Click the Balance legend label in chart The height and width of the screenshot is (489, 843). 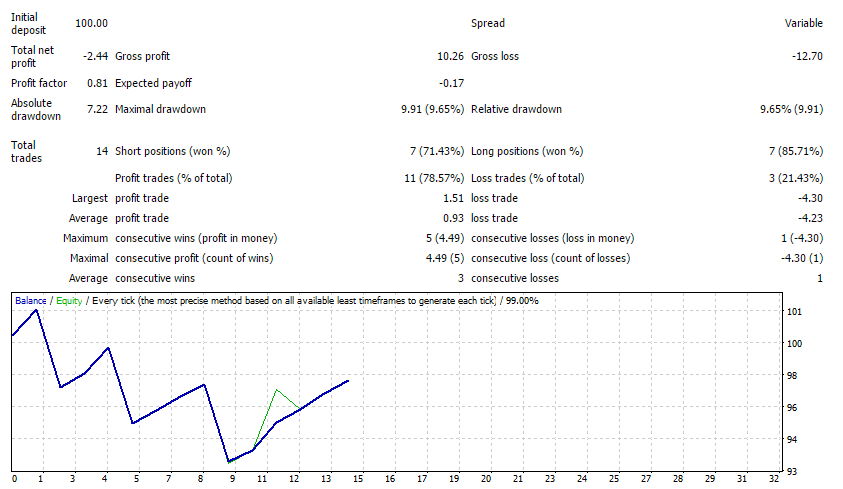(31, 300)
